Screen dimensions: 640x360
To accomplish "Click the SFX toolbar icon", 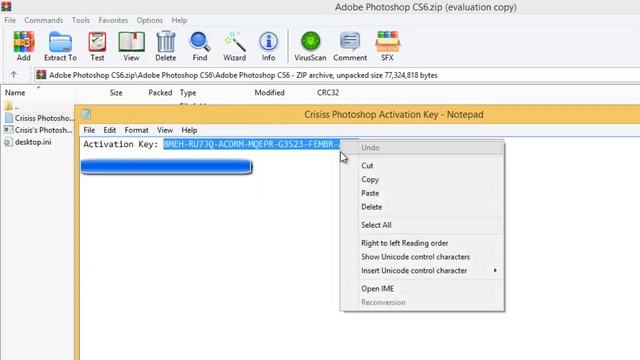I will coord(387,46).
